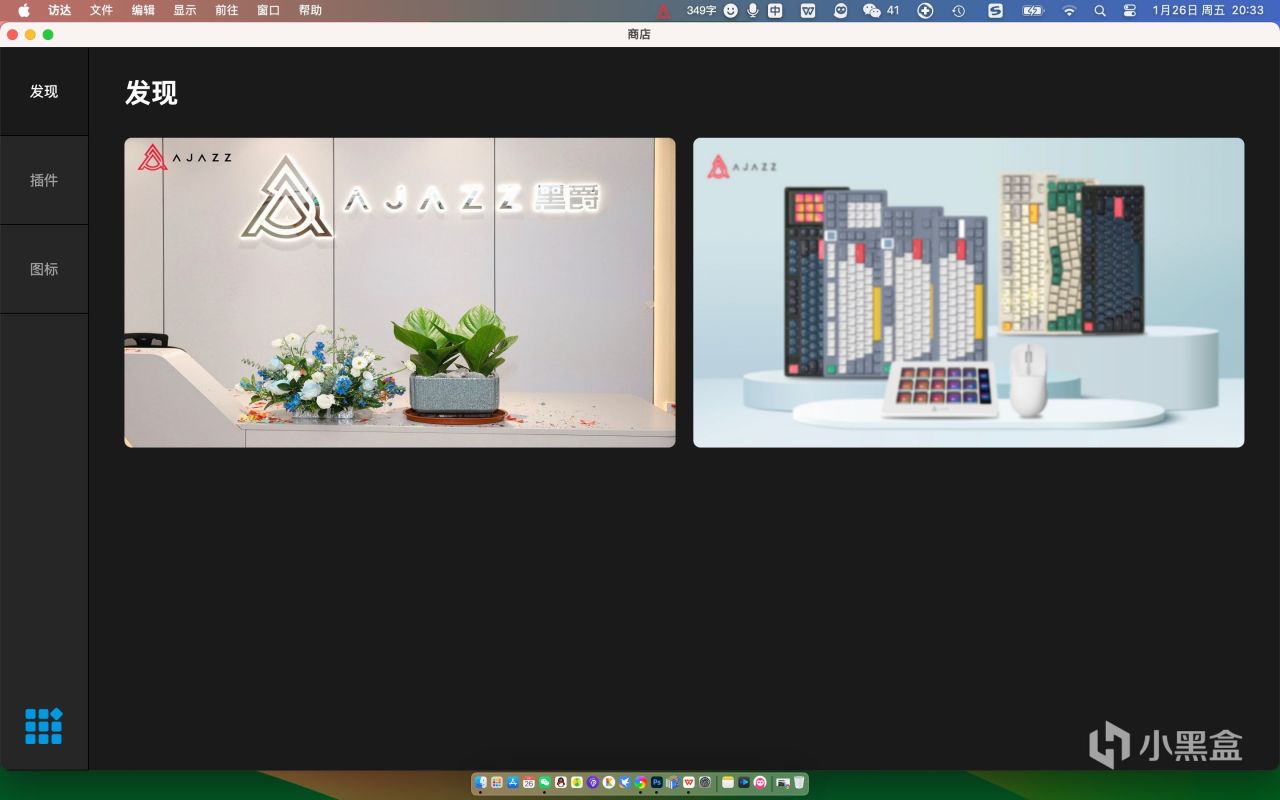Open Notes from the Dock
Image resolution: width=1280 pixels, height=800 pixels.
coord(728,782)
